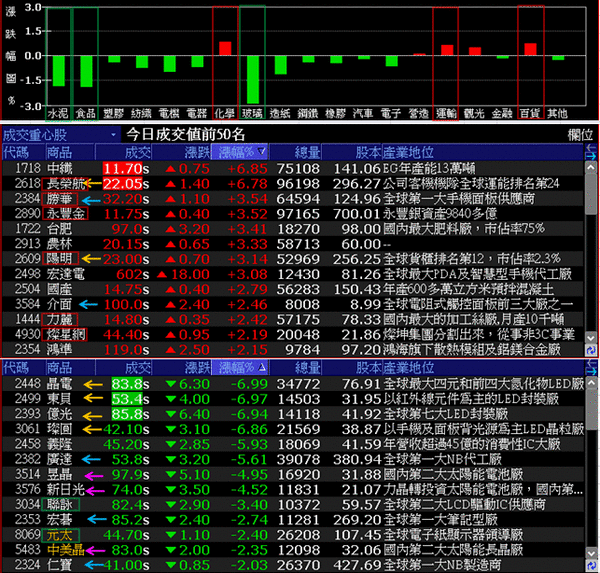Click the 造紙 sector label

(280, 113)
